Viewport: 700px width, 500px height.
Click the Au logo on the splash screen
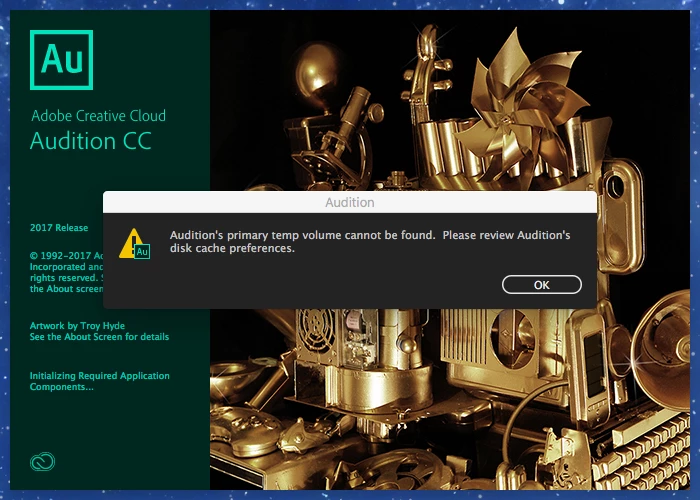coord(62,60)
